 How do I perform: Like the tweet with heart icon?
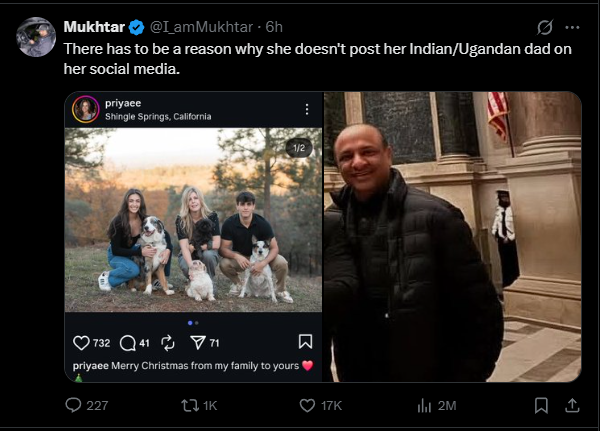[308, 405]
